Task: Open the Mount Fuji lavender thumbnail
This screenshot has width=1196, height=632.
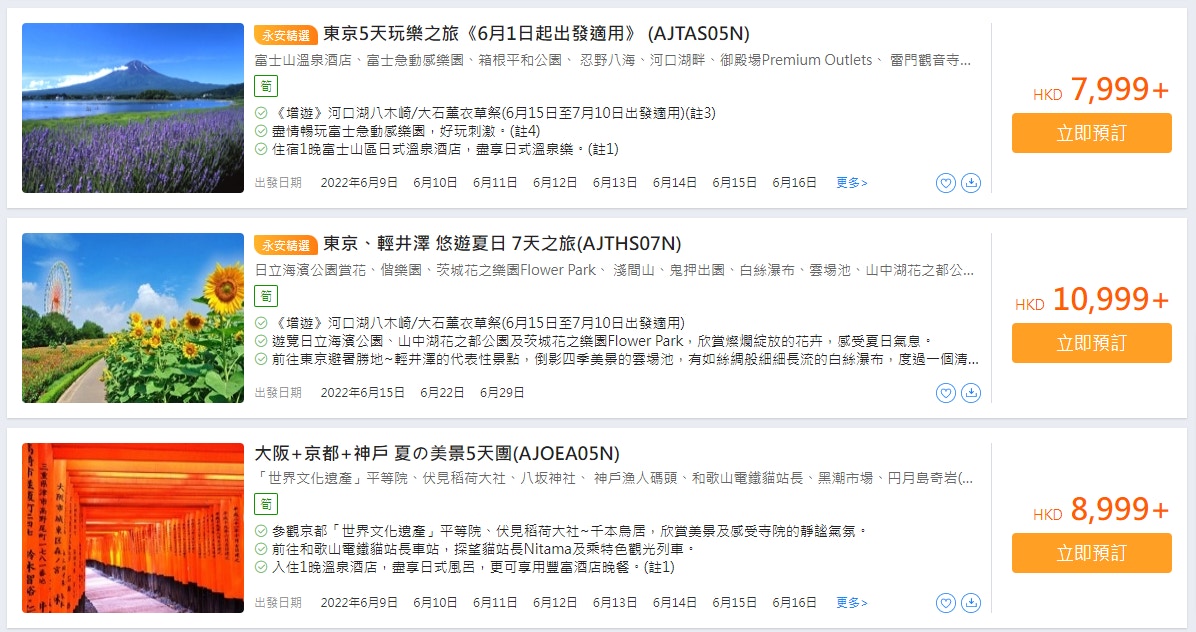Action: click(133, 107)
